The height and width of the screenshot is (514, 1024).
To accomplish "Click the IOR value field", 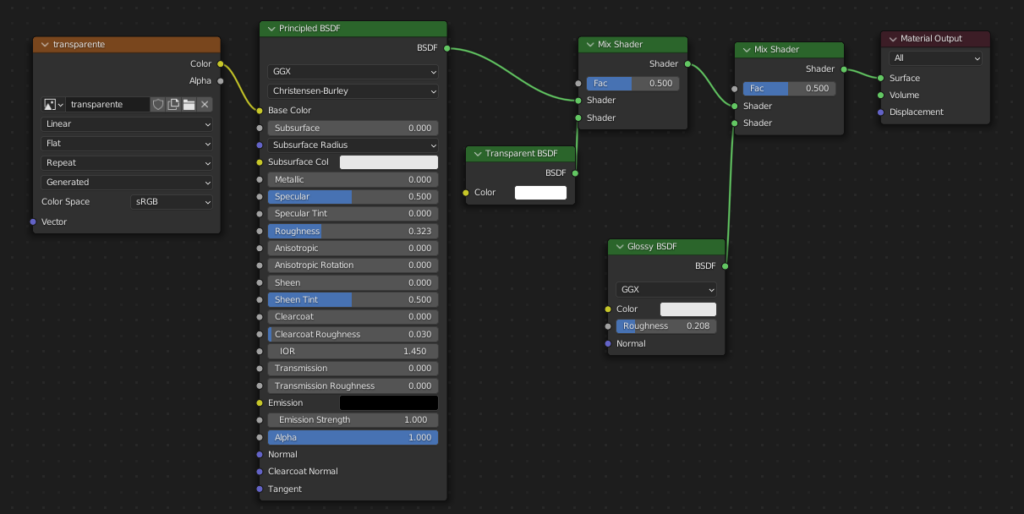I will pos(353,351).
